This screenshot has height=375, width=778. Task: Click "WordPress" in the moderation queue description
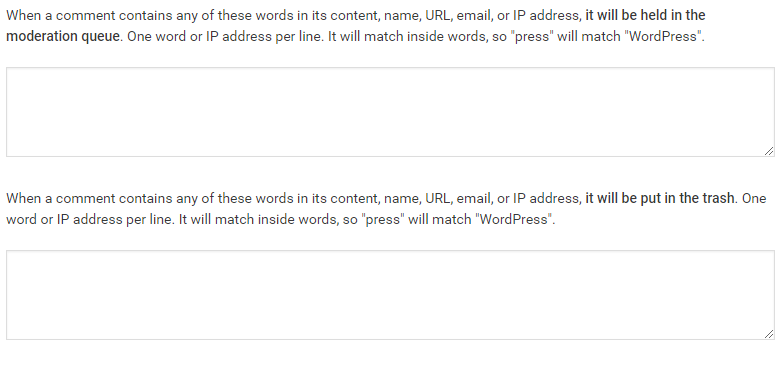[x=664, y=37]
